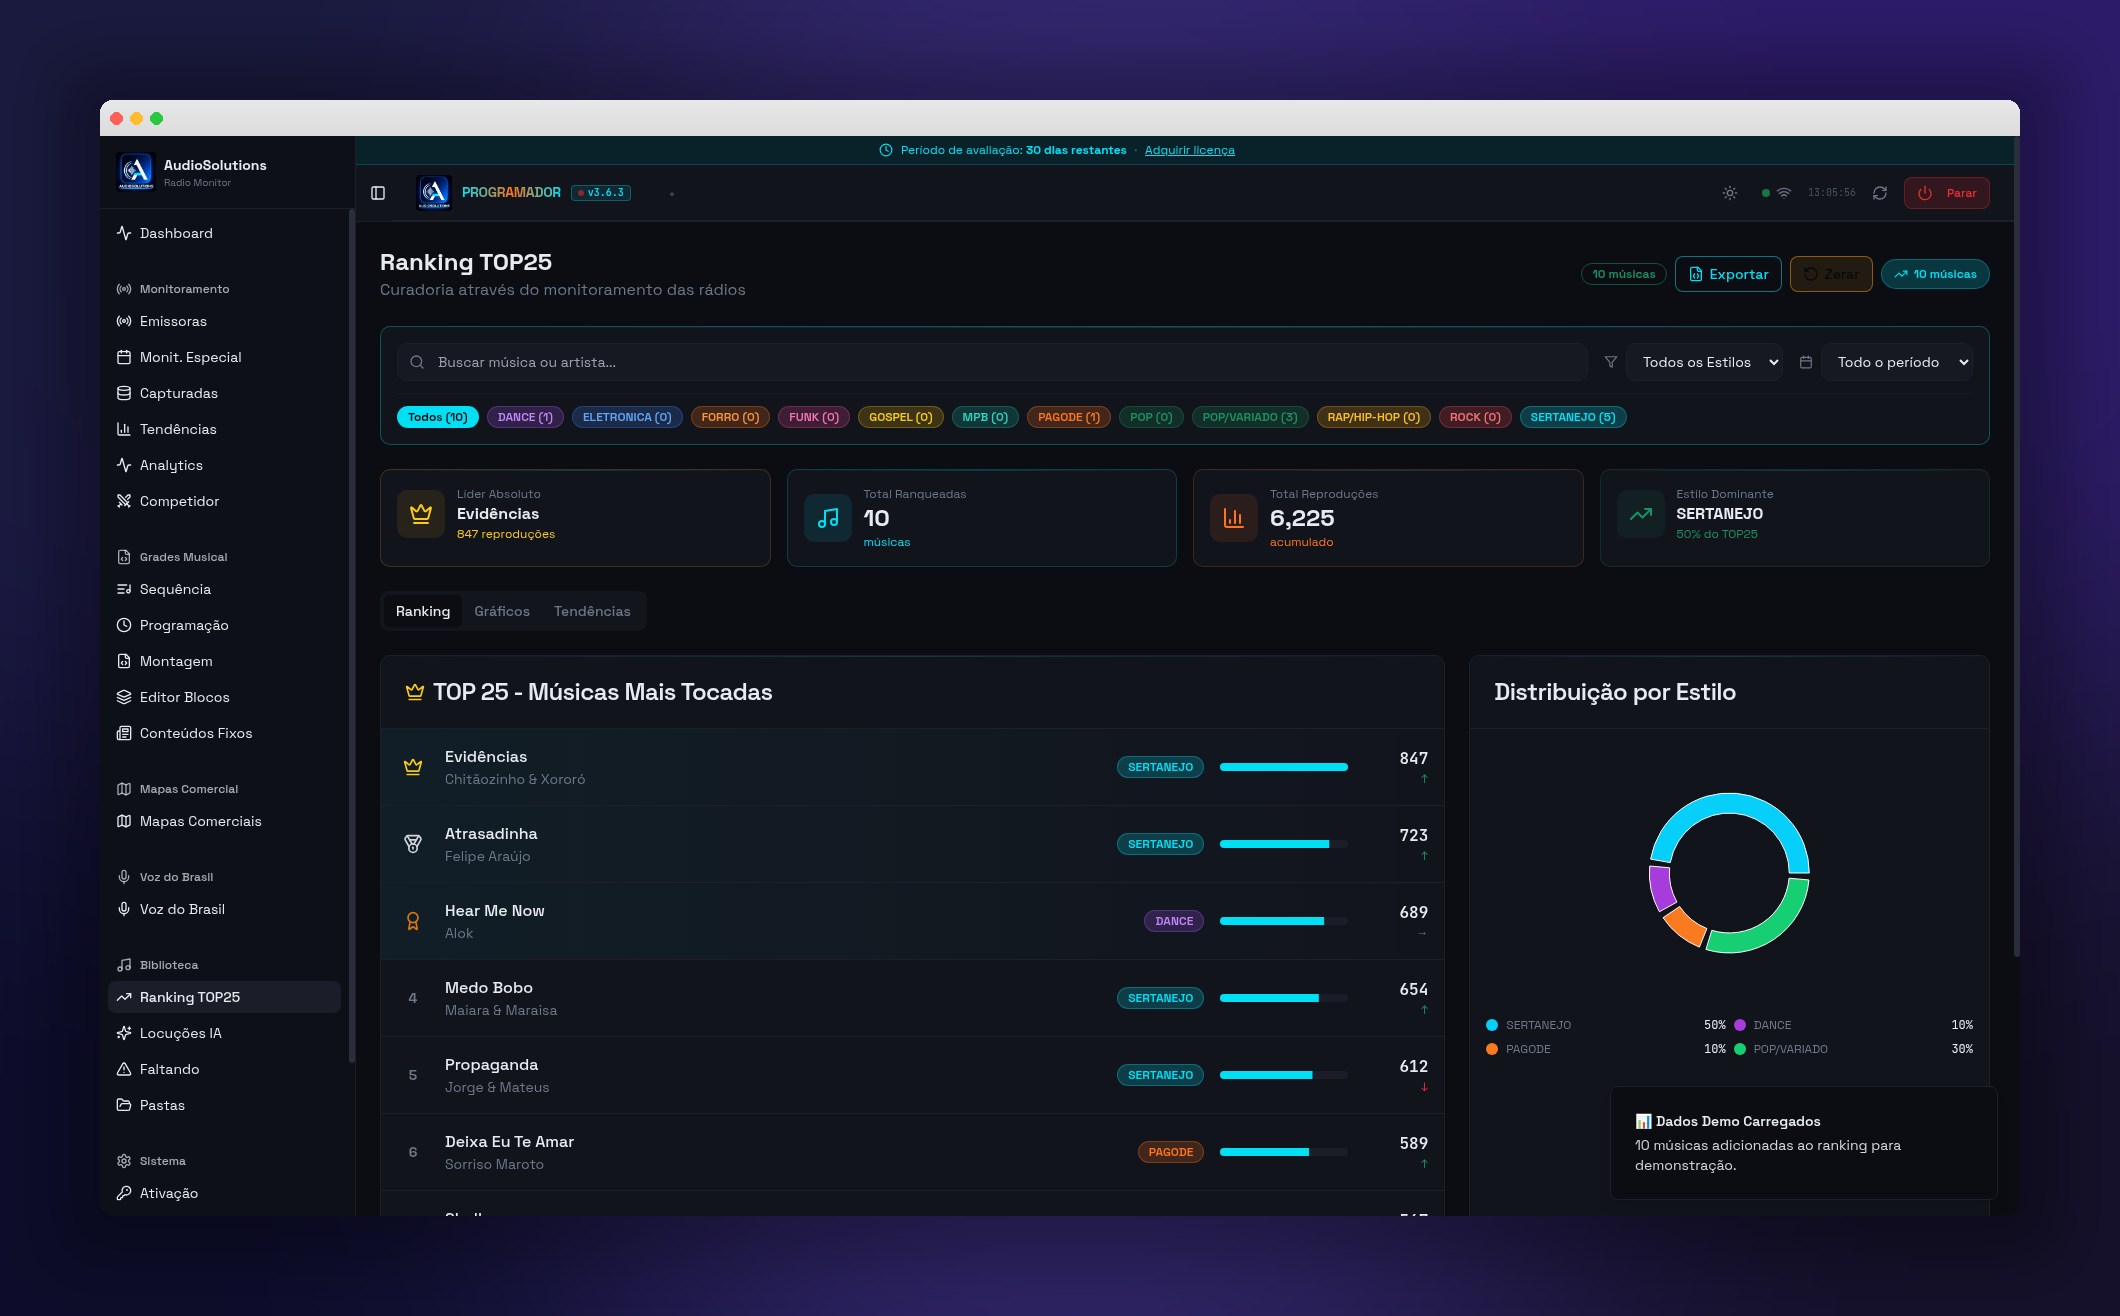The image size is (2120, 1316).
Task: Click the progress bar for Evidências
Action: (x=1284, y=767)
